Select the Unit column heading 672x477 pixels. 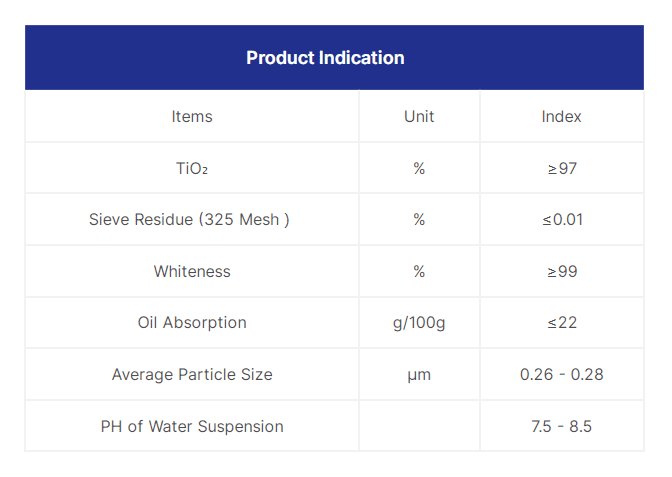pos(419,116)
